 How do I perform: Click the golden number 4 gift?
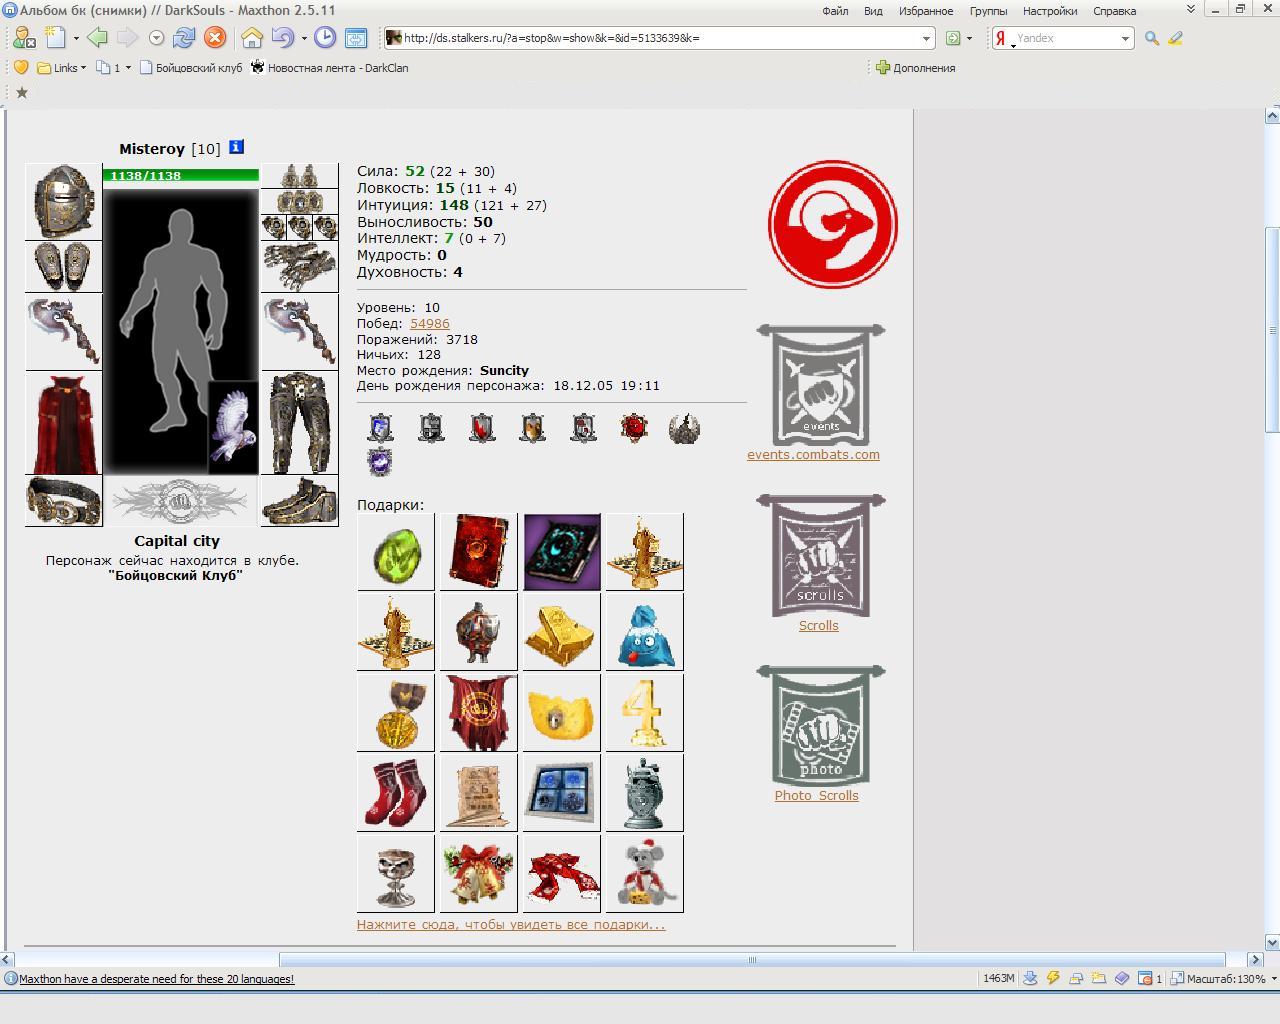[644, 711]
